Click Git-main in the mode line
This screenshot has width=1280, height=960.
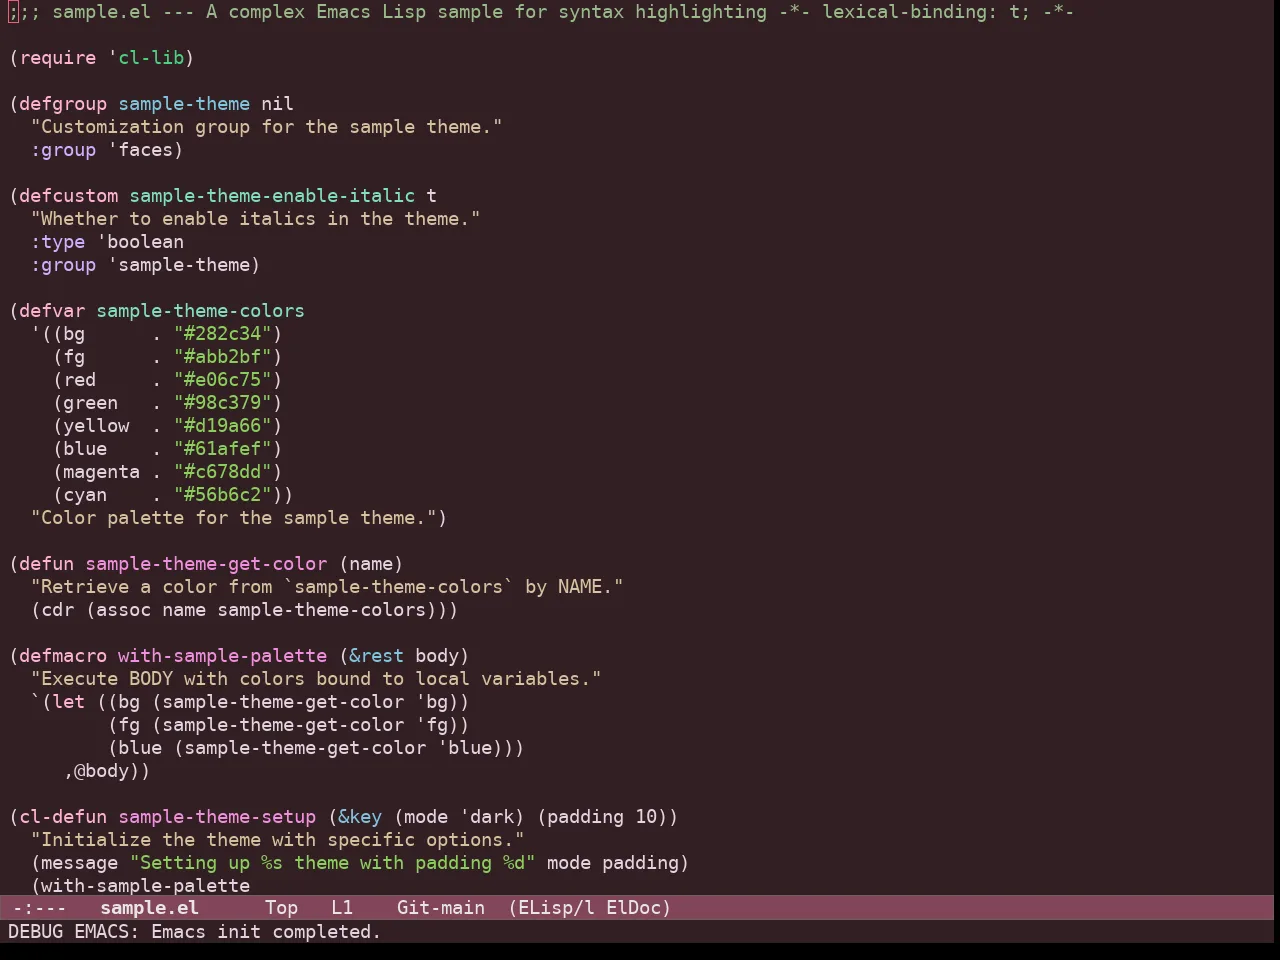(441, 908)
